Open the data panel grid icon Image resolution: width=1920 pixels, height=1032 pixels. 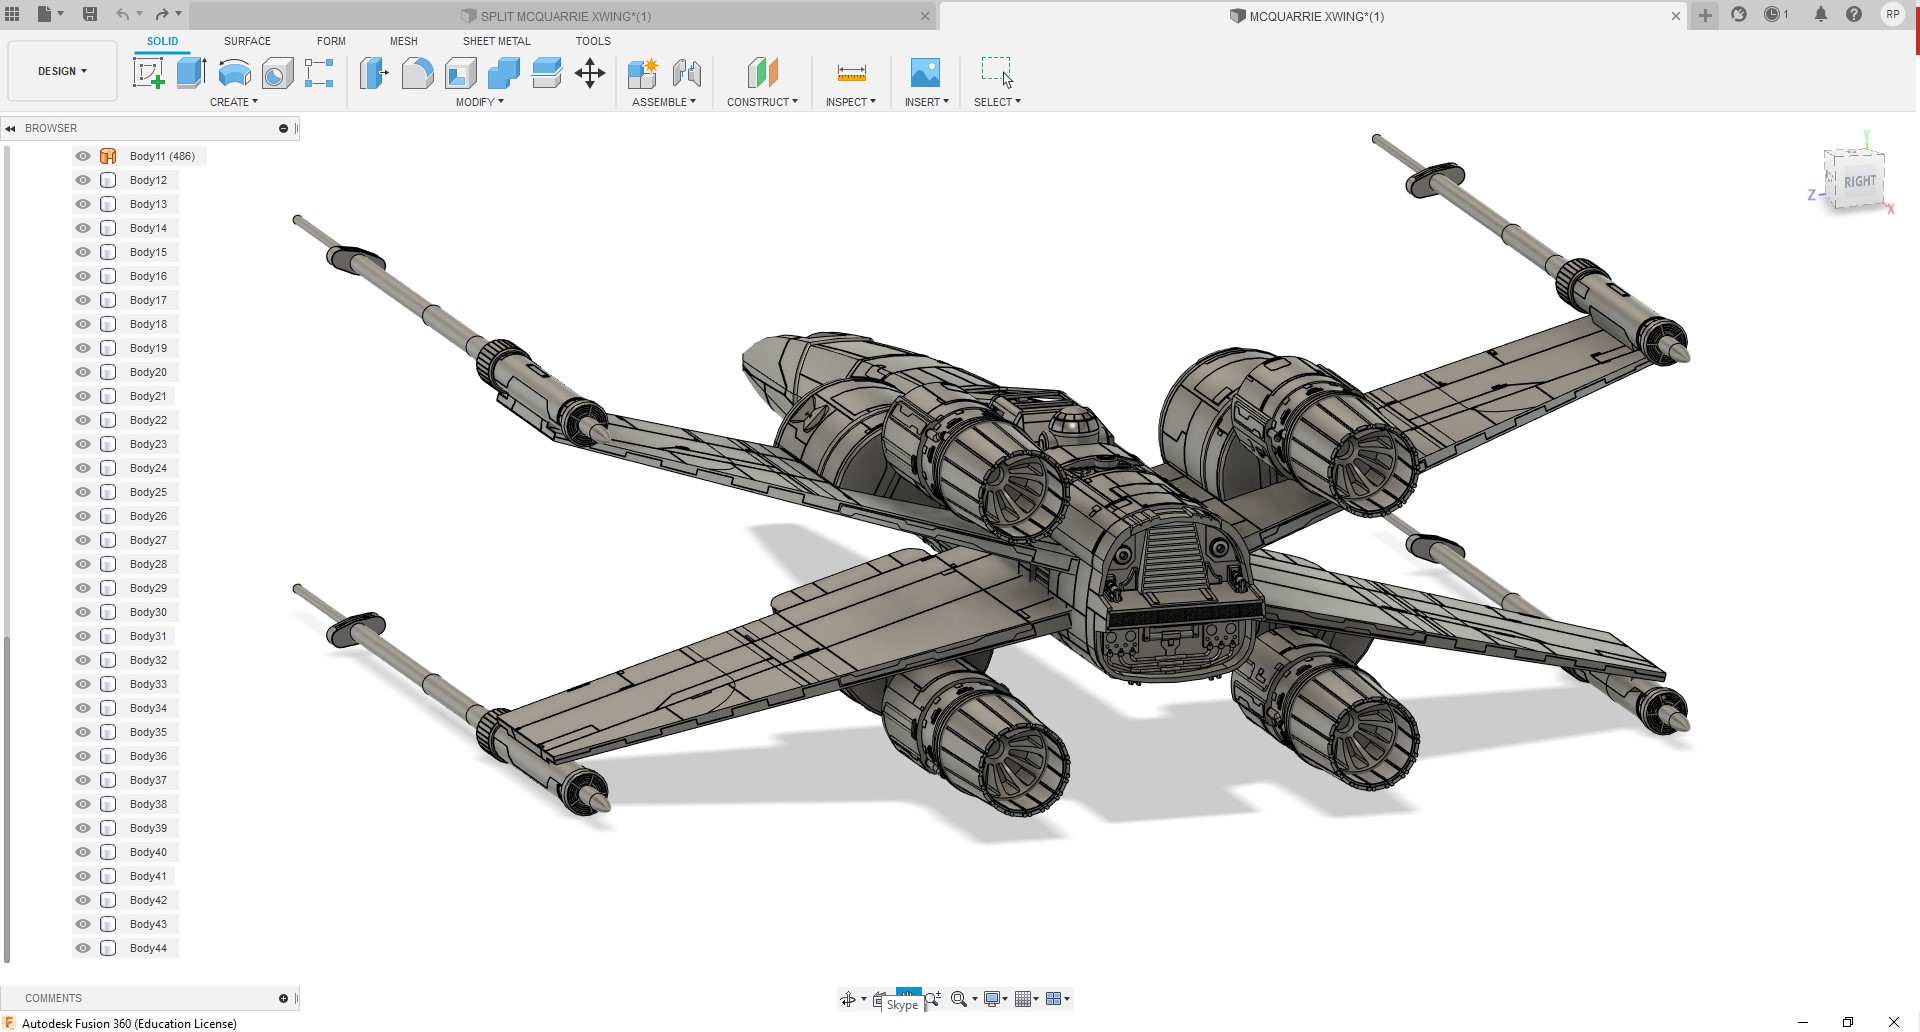12,14
